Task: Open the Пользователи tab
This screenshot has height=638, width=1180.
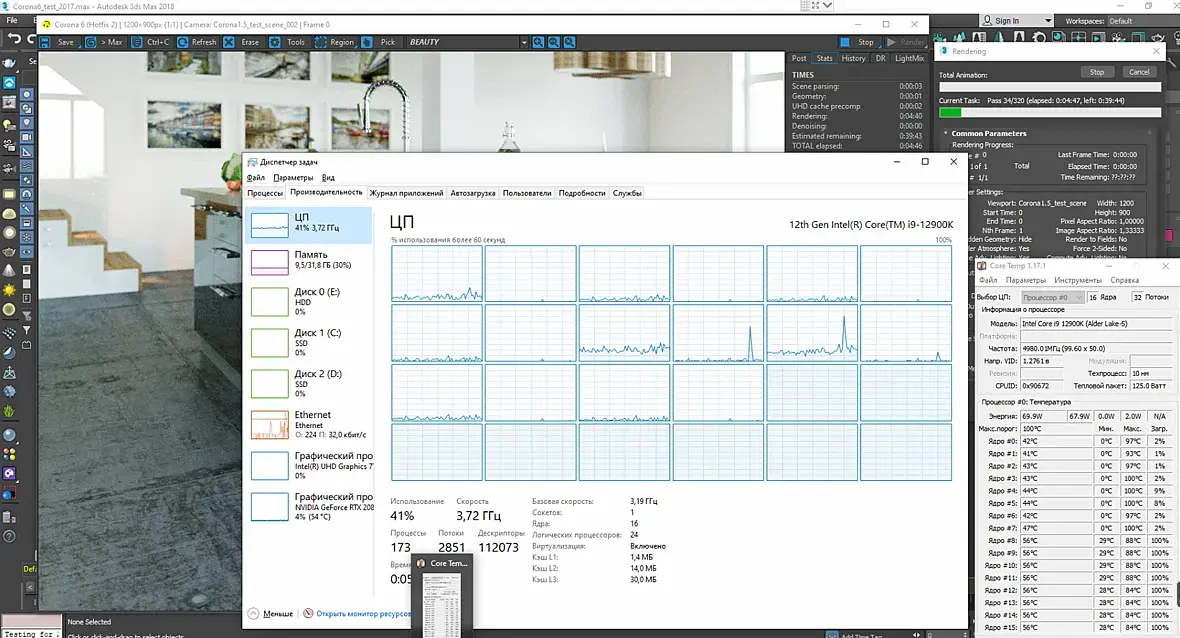Action: [527, 193]
